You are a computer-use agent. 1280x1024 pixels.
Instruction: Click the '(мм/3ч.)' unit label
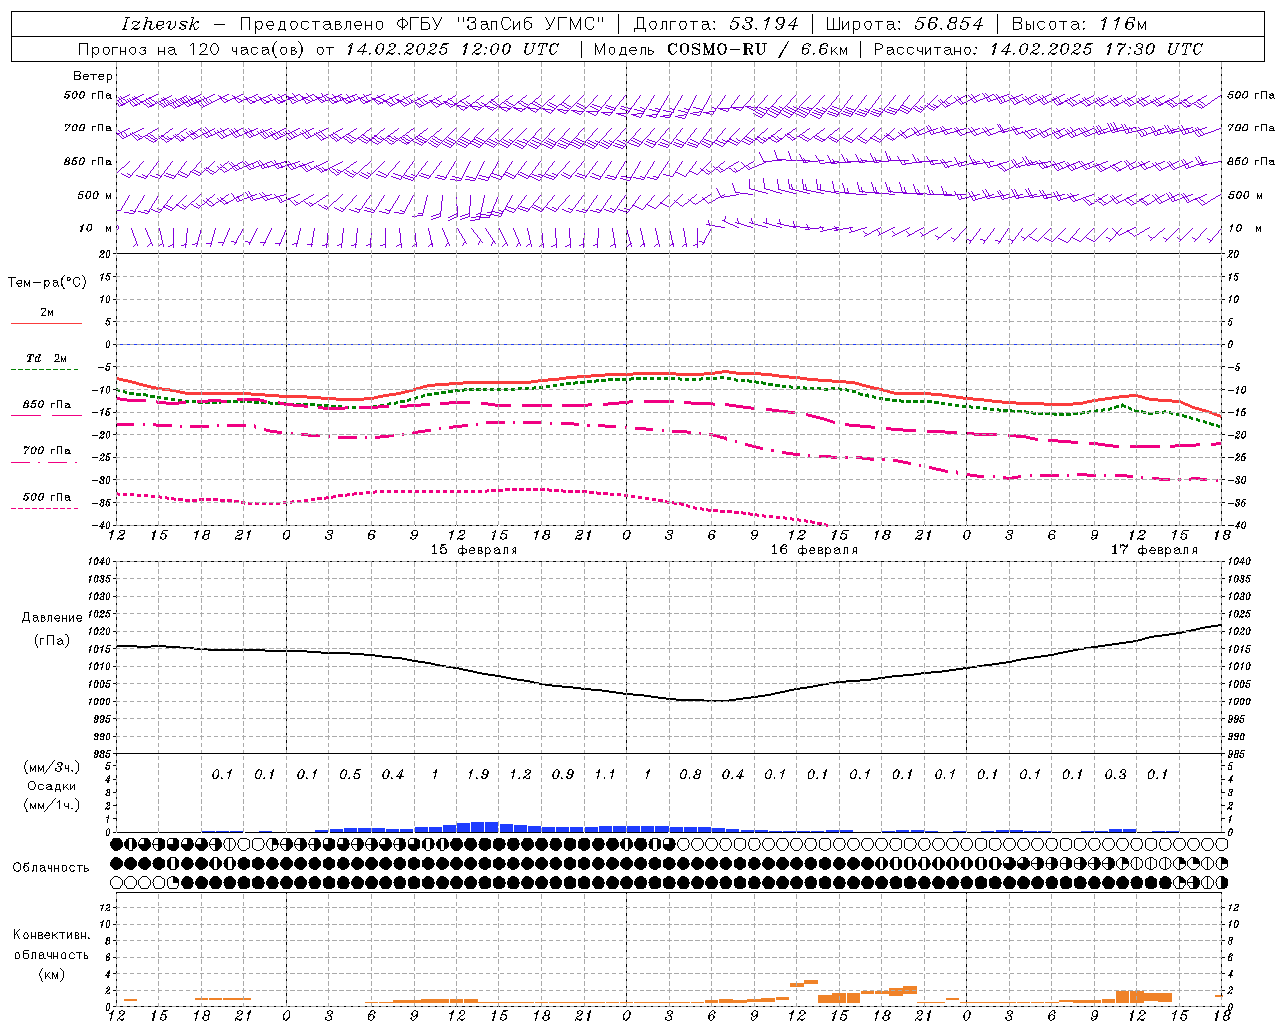pyautogui.click(x=52, y=768)
